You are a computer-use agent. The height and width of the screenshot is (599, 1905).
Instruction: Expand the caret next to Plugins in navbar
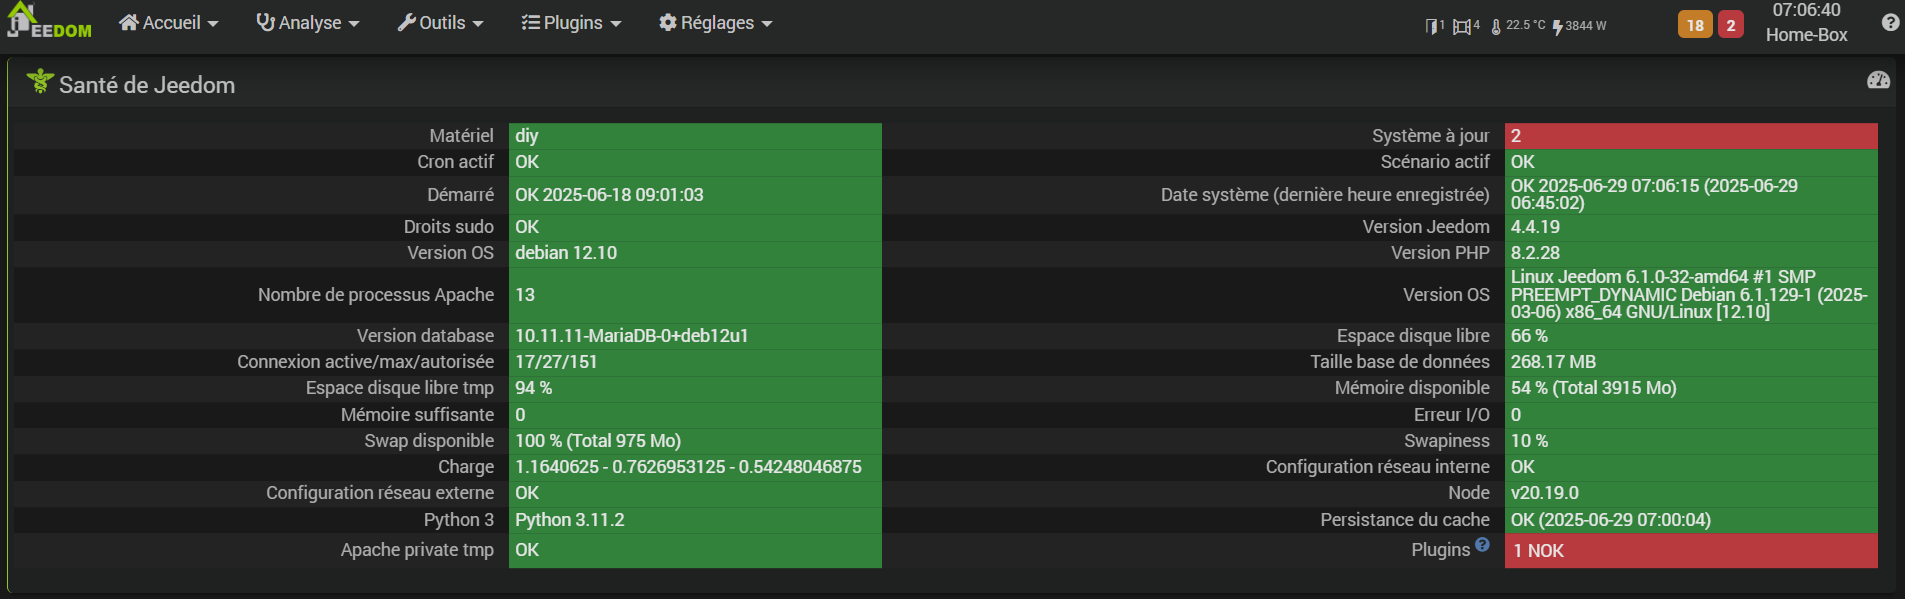616,24
